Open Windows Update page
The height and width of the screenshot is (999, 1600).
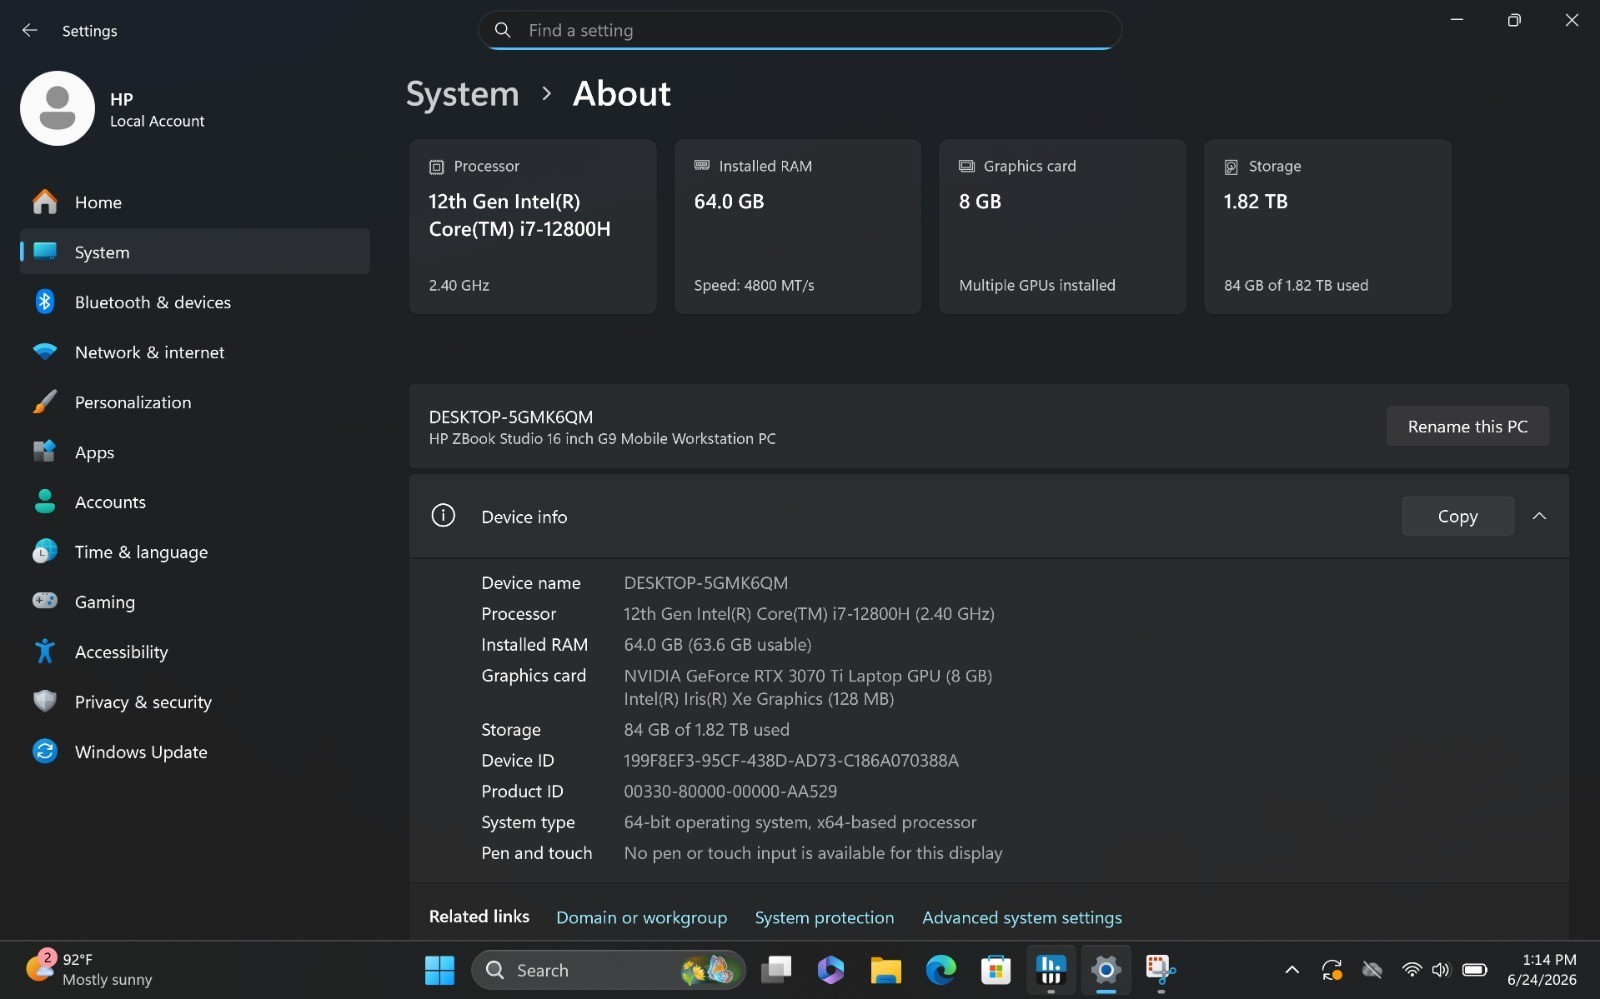point(195,752)
